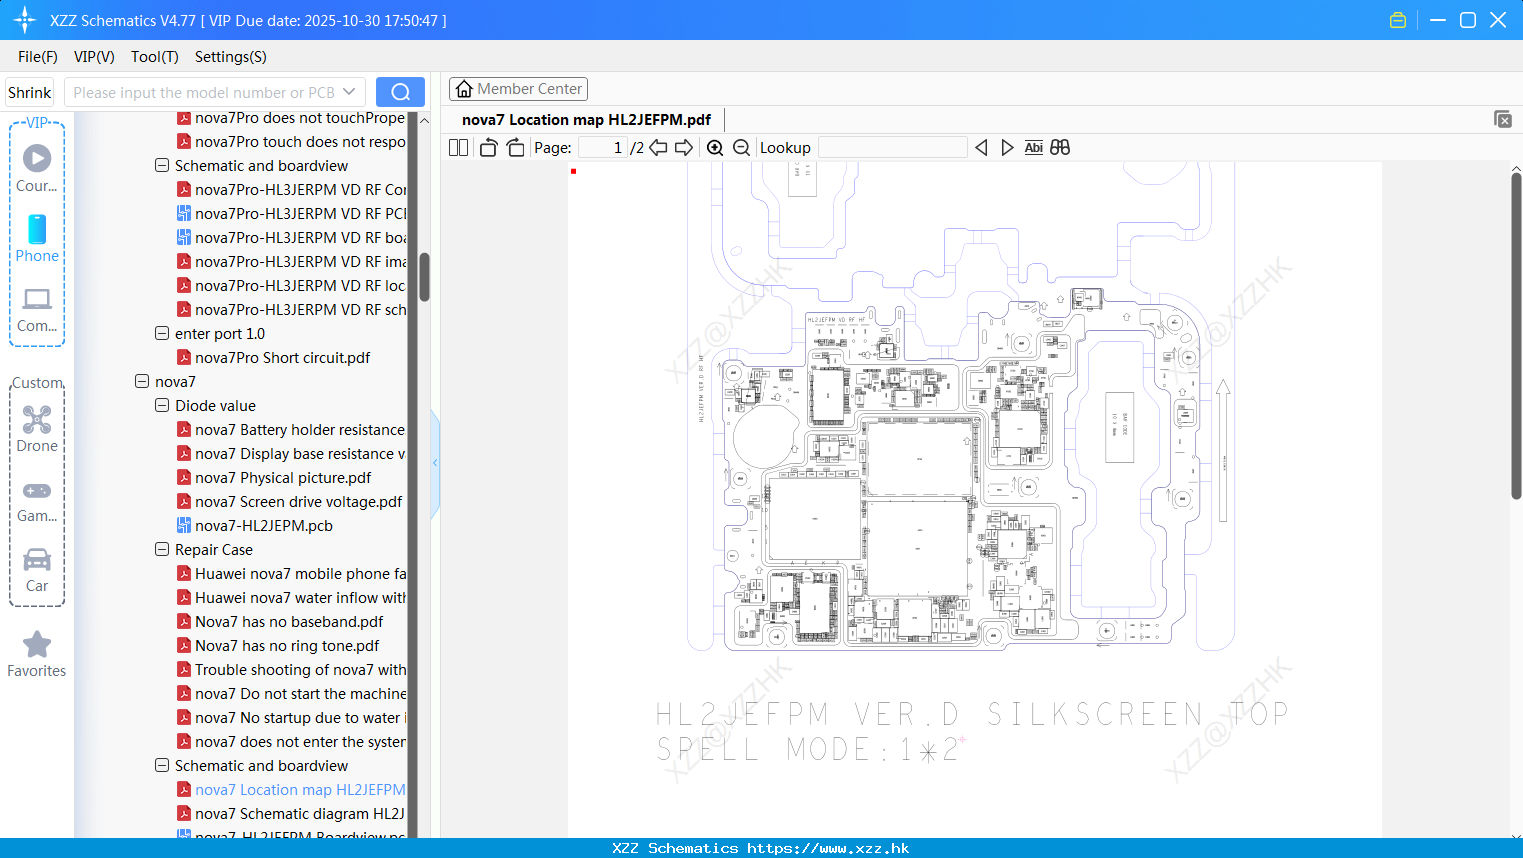Viewport: 1523px width, 858px height.
Task: Select Phone category in sidebar
Action: coord(37,239)
